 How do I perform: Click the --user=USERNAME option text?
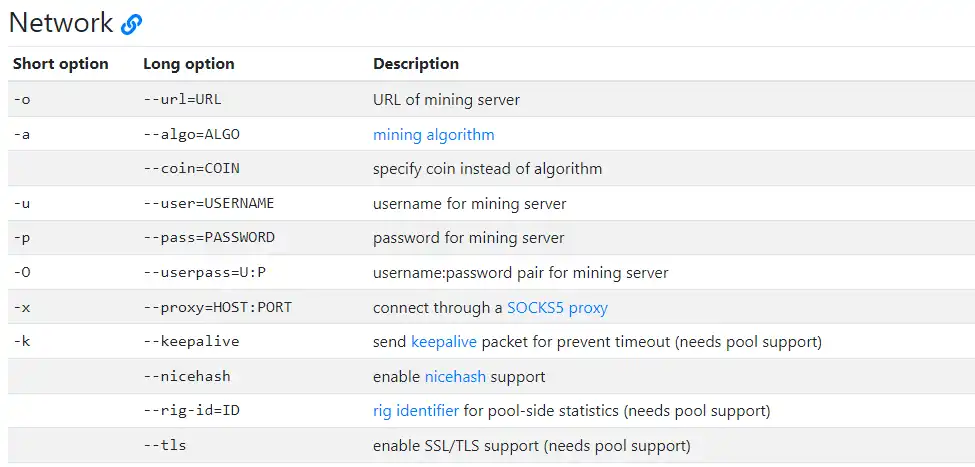[208, 203]
